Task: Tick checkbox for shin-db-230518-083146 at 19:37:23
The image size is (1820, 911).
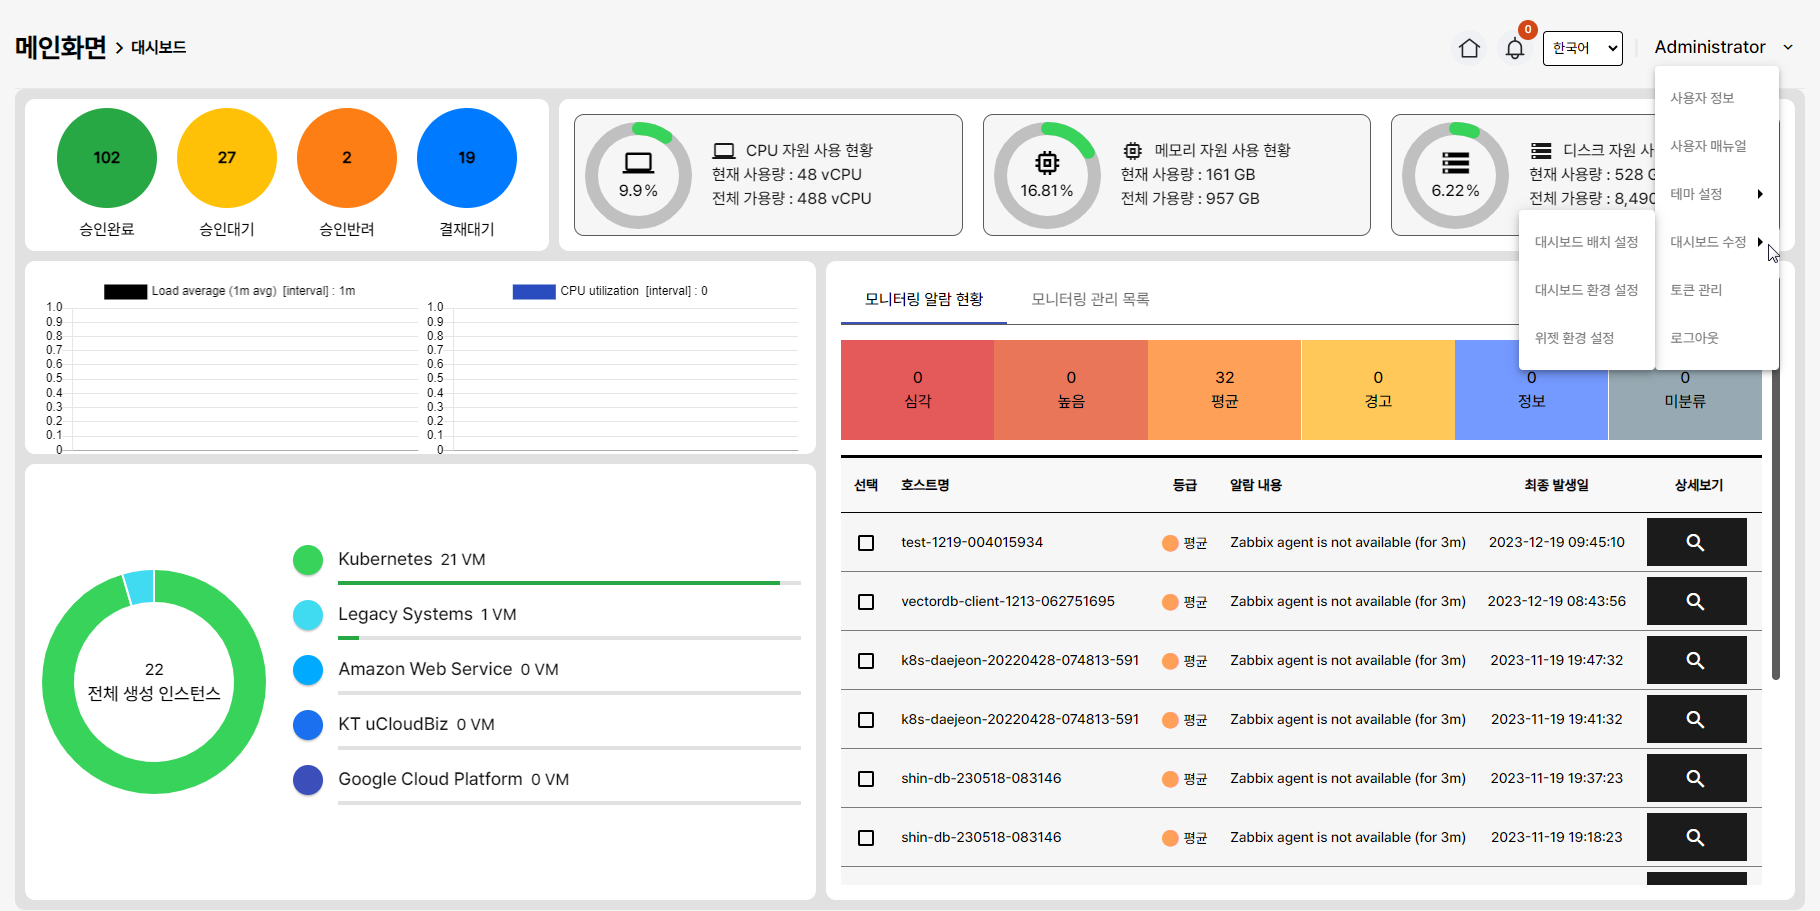Action: [866, 779]
